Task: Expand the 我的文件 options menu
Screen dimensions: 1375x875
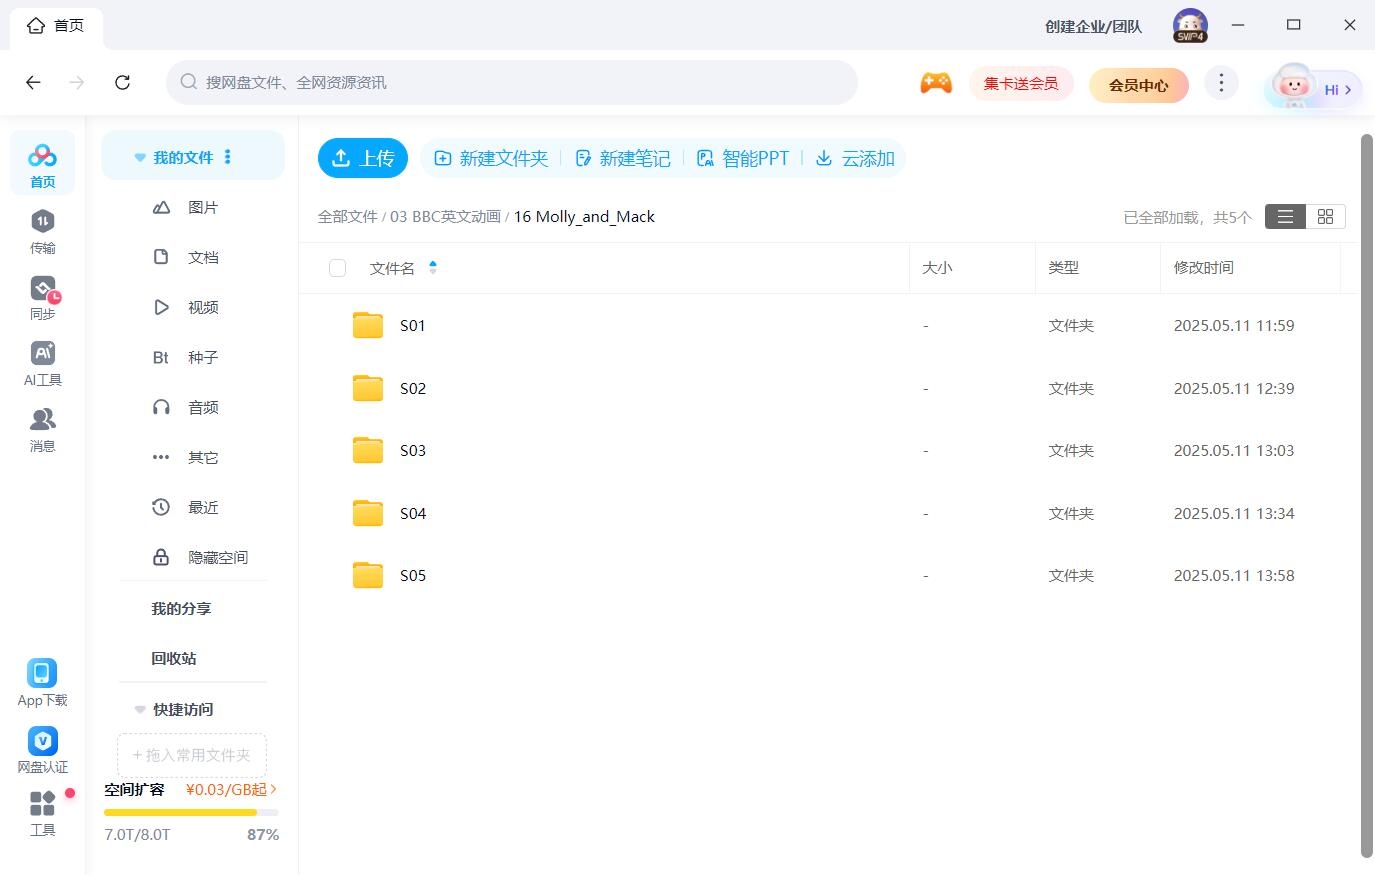Action: click(227, 155)
